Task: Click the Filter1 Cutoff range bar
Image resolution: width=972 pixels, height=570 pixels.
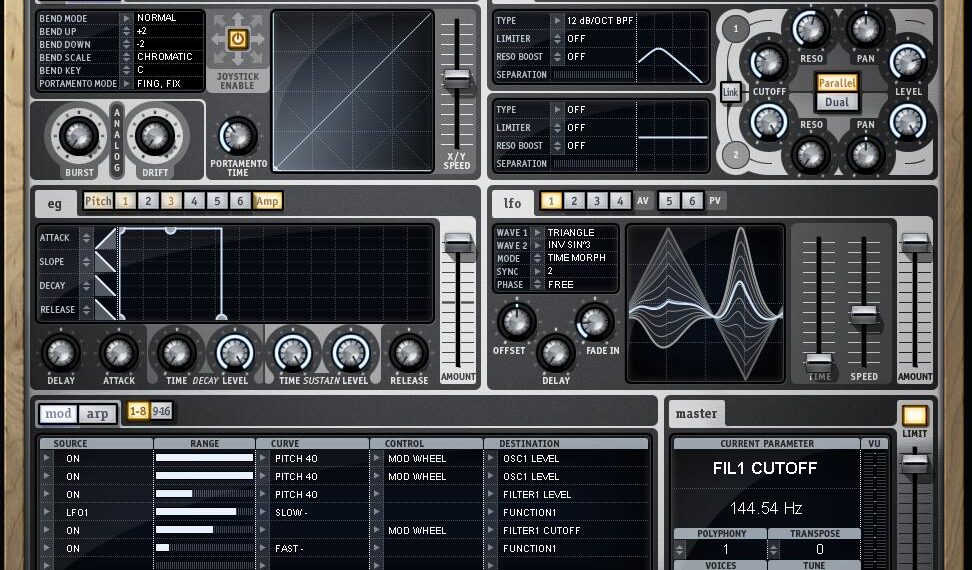Action: [x=204, y=530]
